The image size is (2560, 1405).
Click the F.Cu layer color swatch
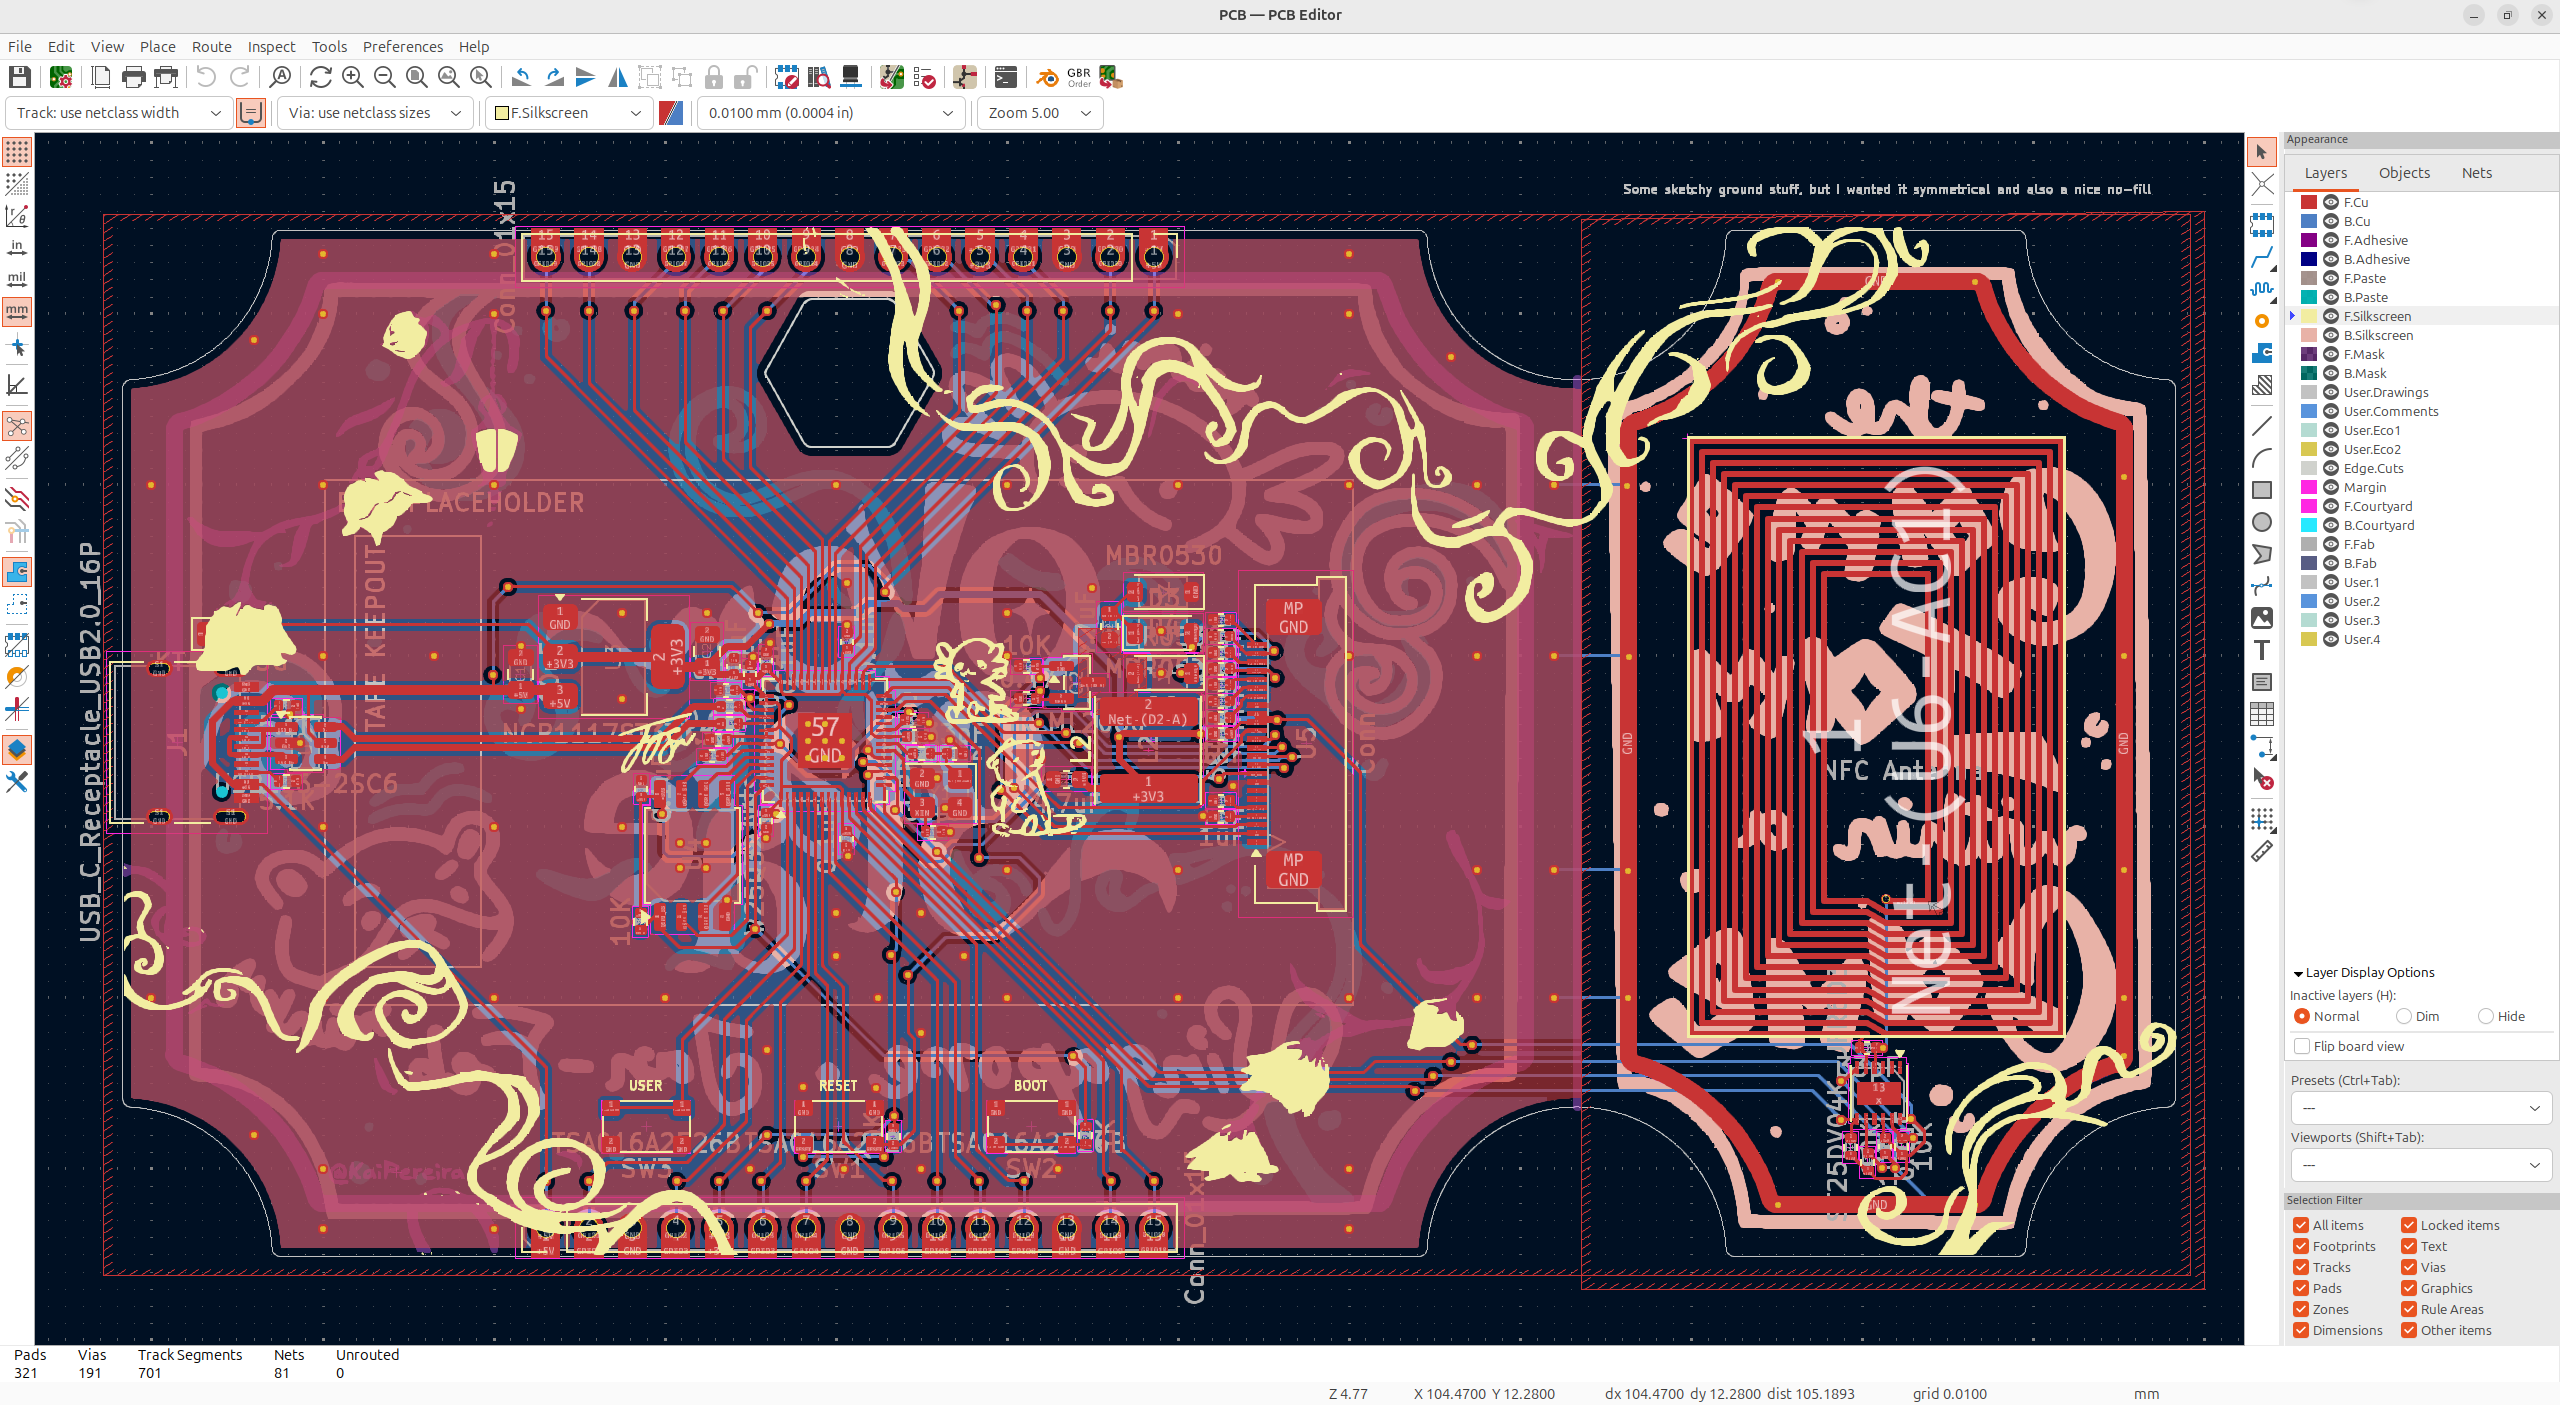pyautogui.click(x=2309, y=202)
